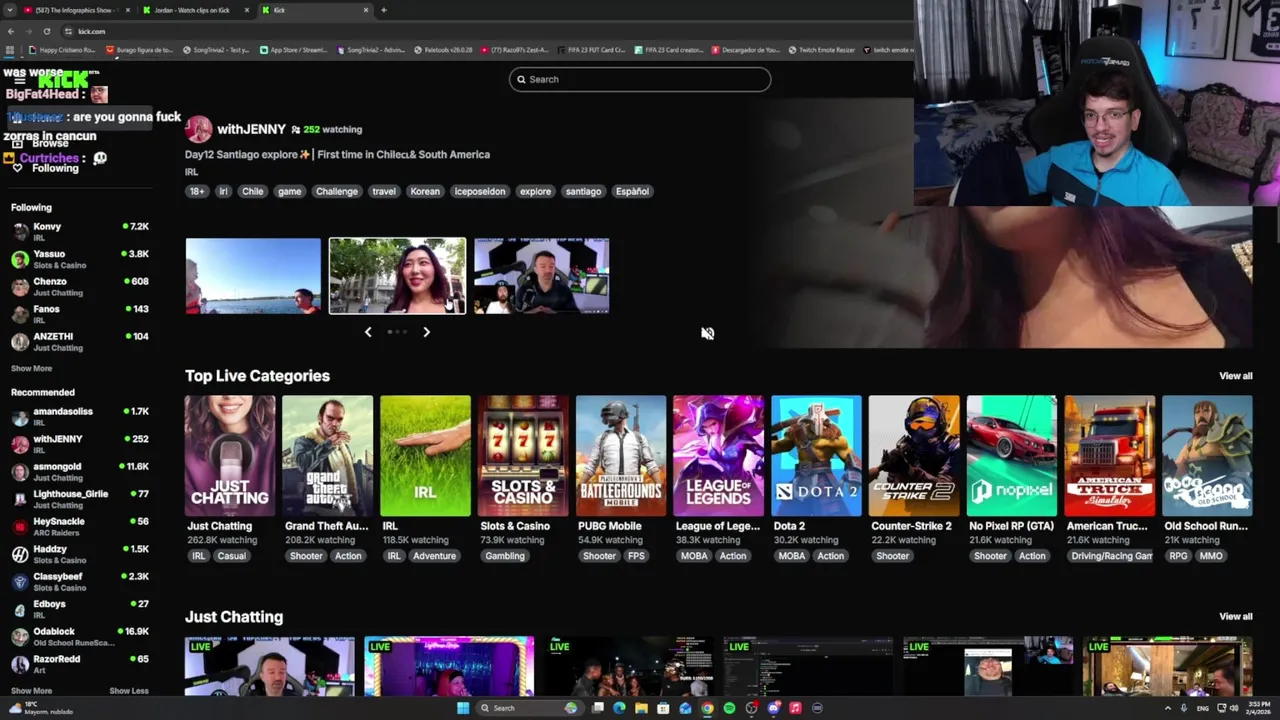Open File Explorer from the taskbar
1280x720 pixels.
(641, 708)
